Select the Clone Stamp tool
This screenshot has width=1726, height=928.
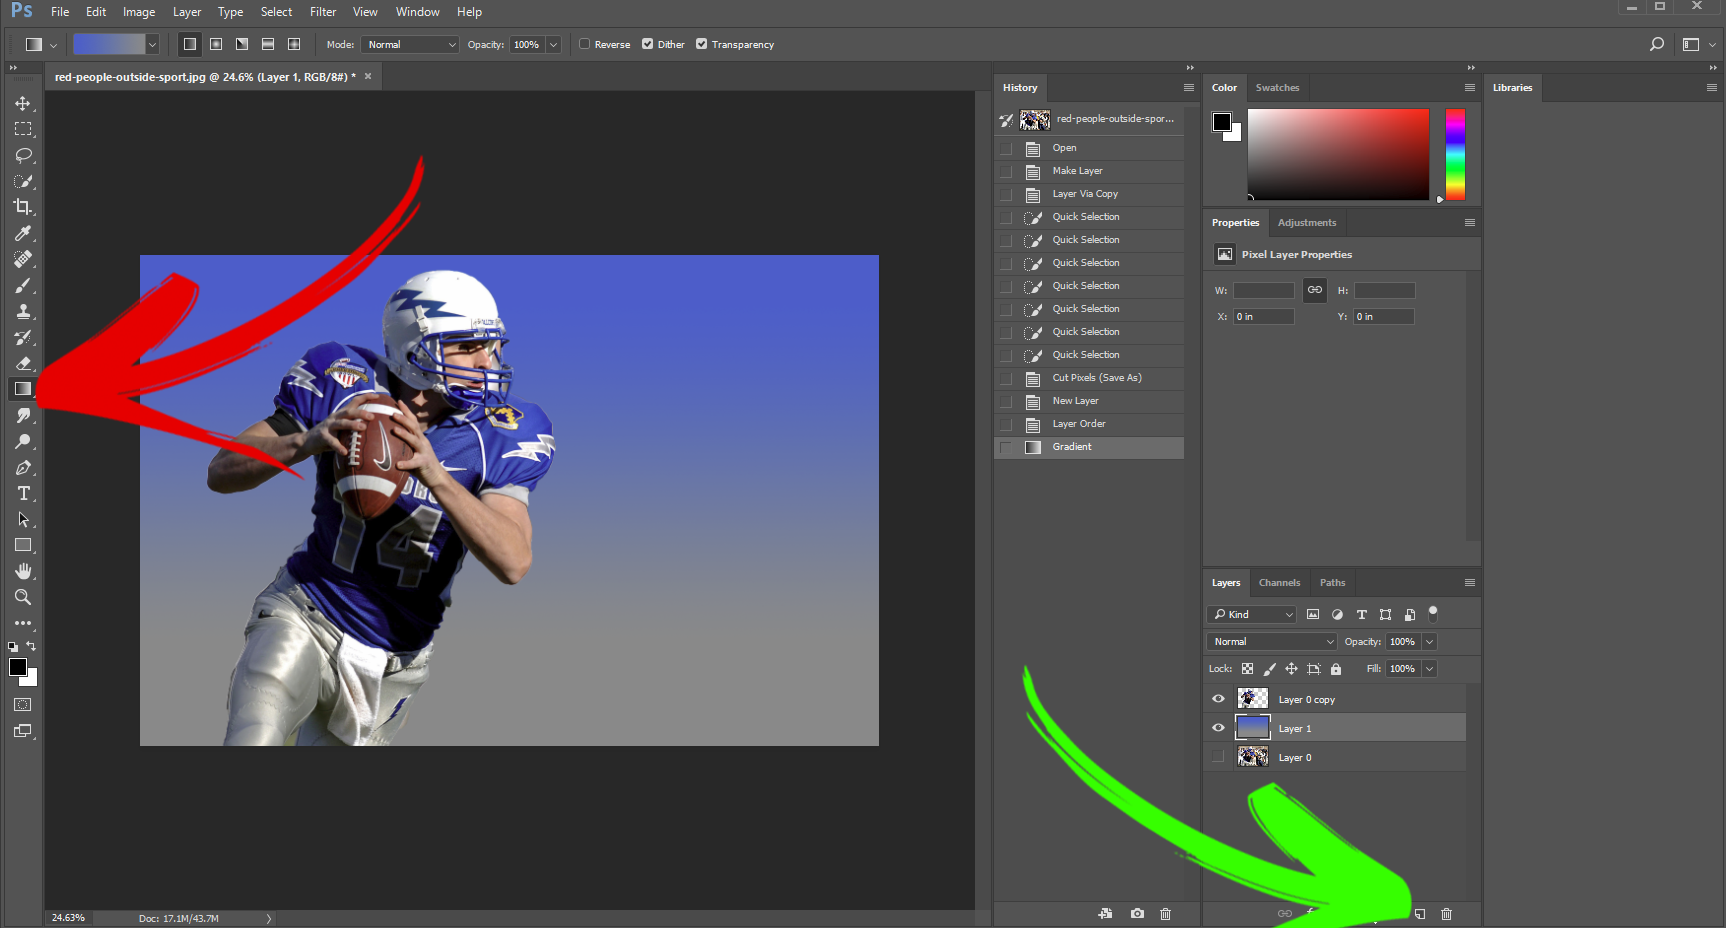click(x=23, y=311)
